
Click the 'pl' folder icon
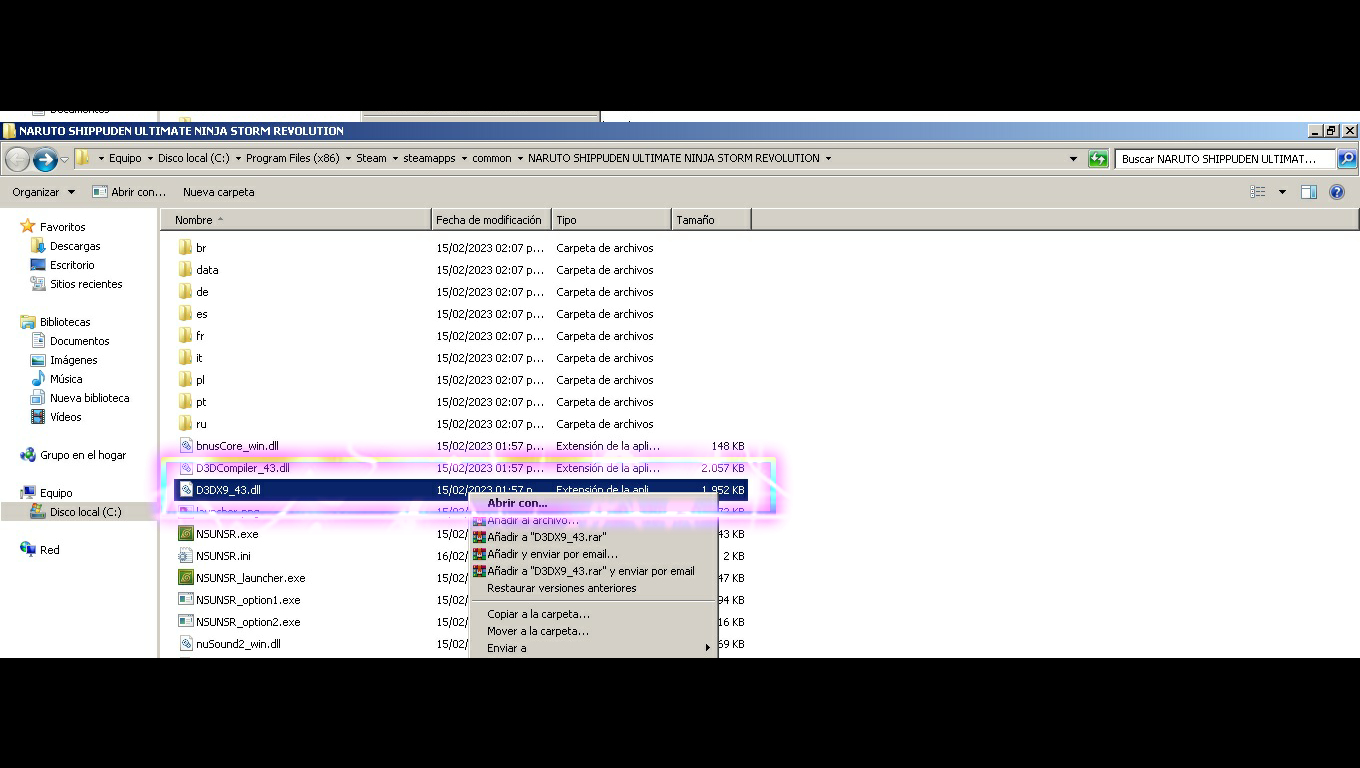tap(185, 380)
